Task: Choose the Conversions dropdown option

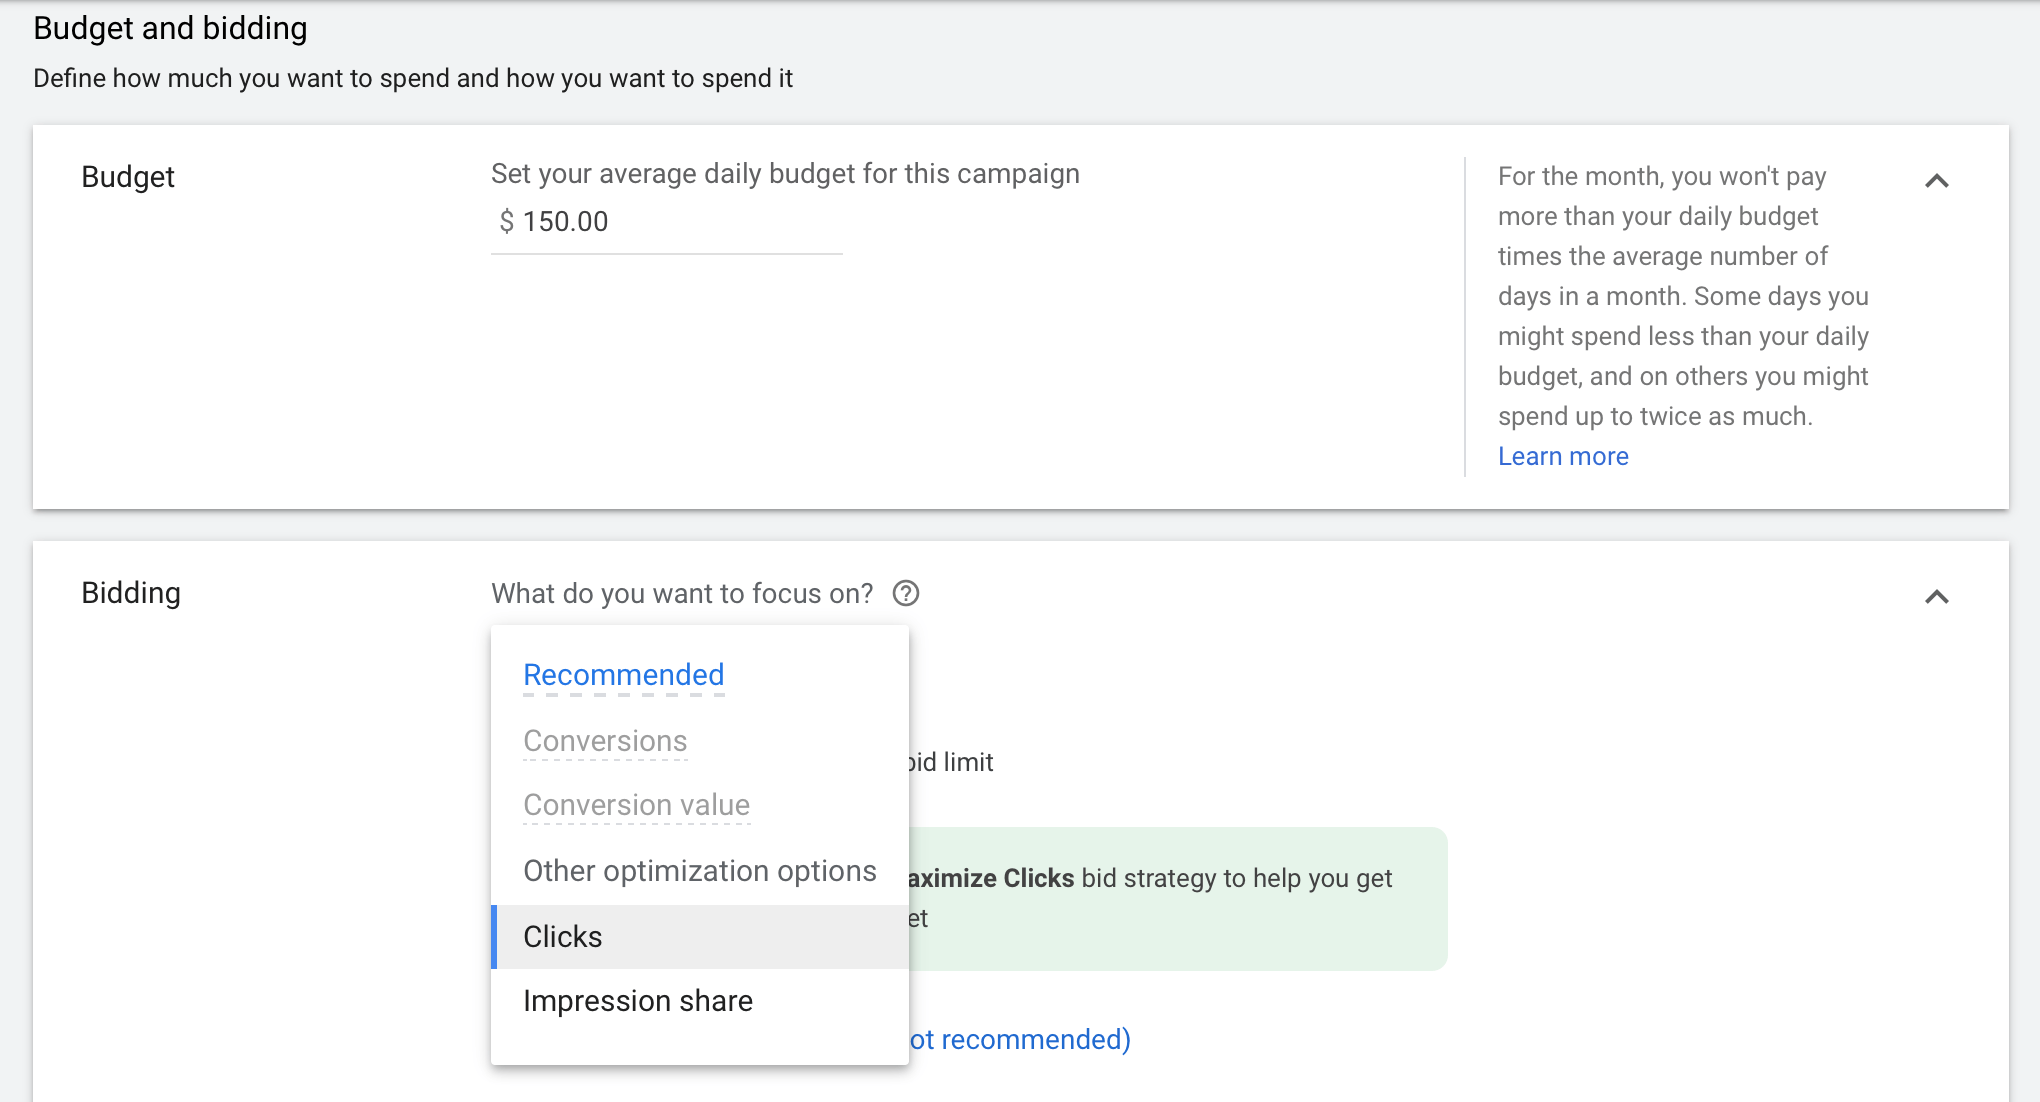Action: click(x=605, y=741)
